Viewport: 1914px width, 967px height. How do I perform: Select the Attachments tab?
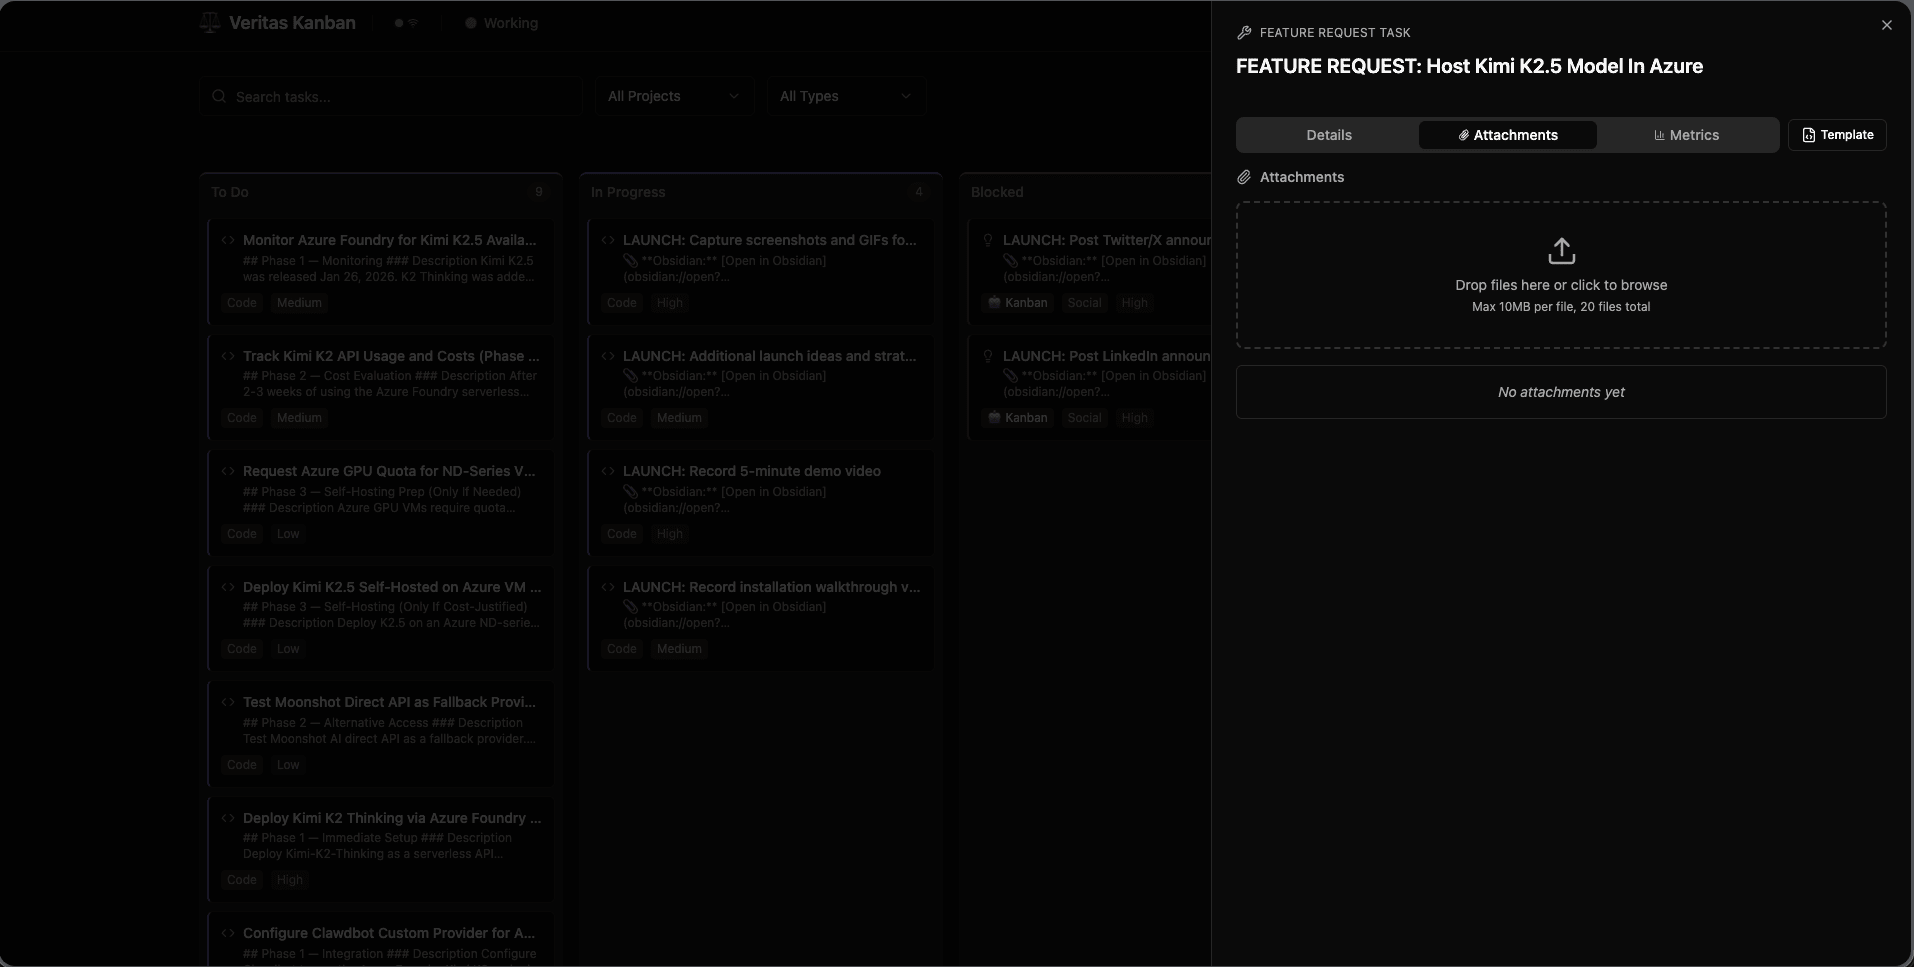tap(1507, 135)
